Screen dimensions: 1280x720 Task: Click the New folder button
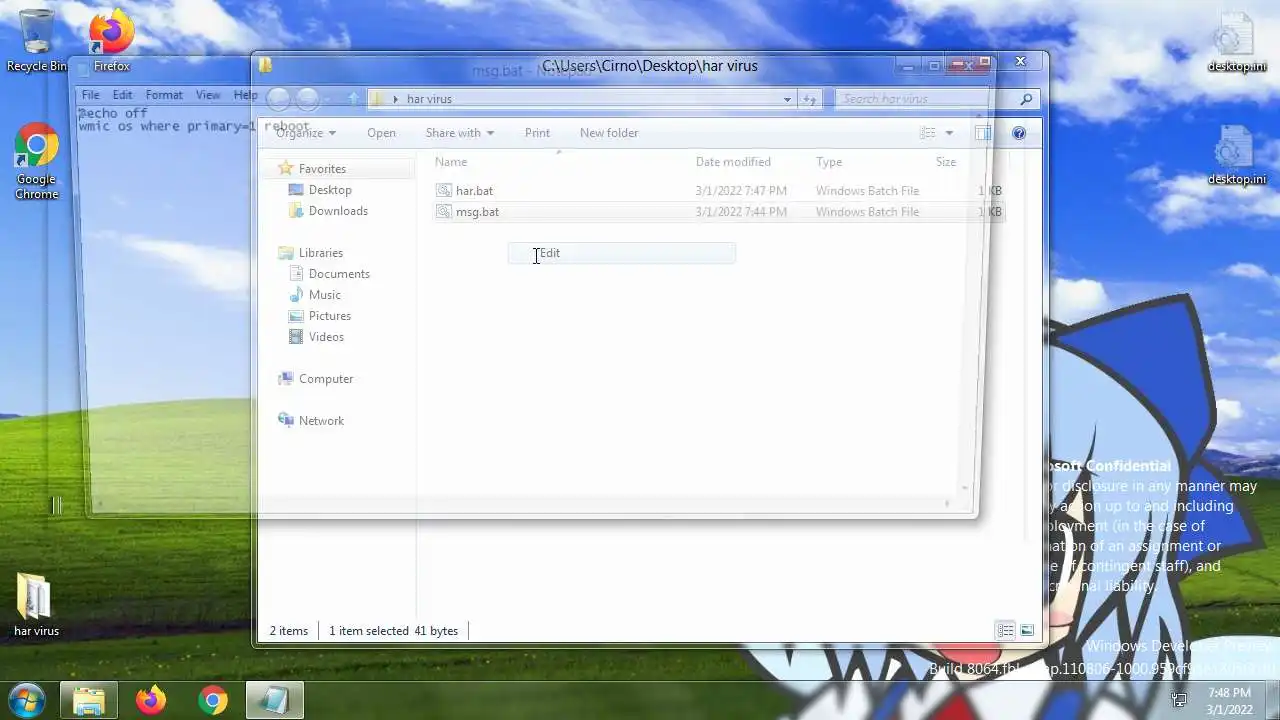(x=609, y=133)
